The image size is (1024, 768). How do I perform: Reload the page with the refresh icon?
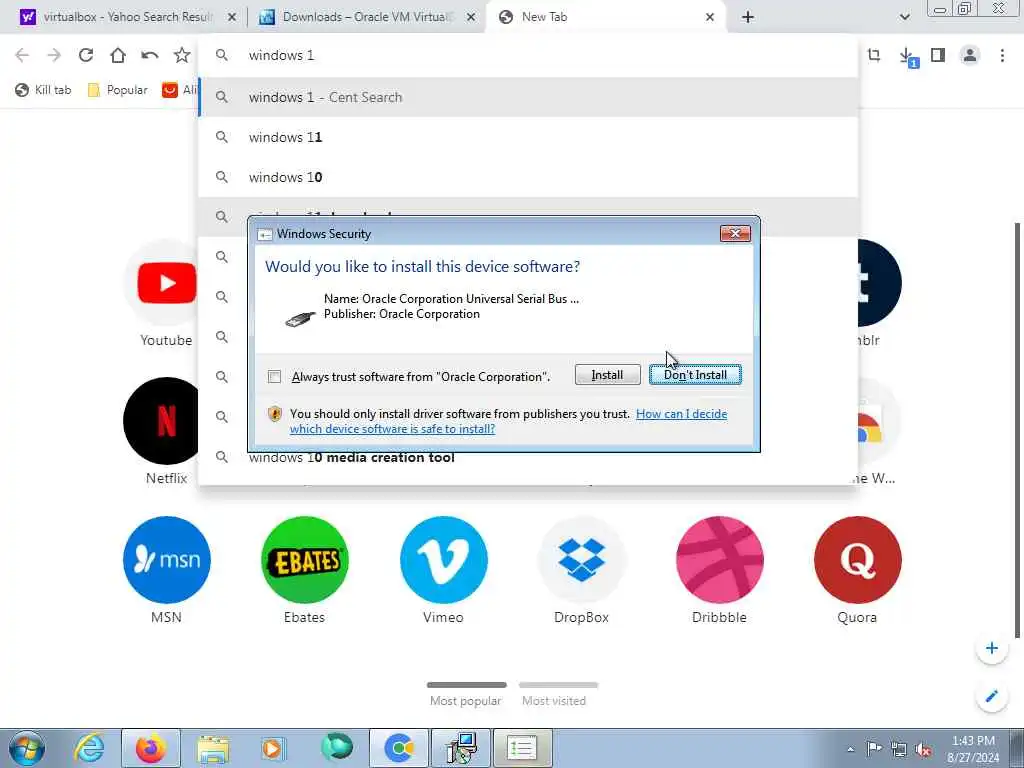pyautogui.click(x=86, y=56)
